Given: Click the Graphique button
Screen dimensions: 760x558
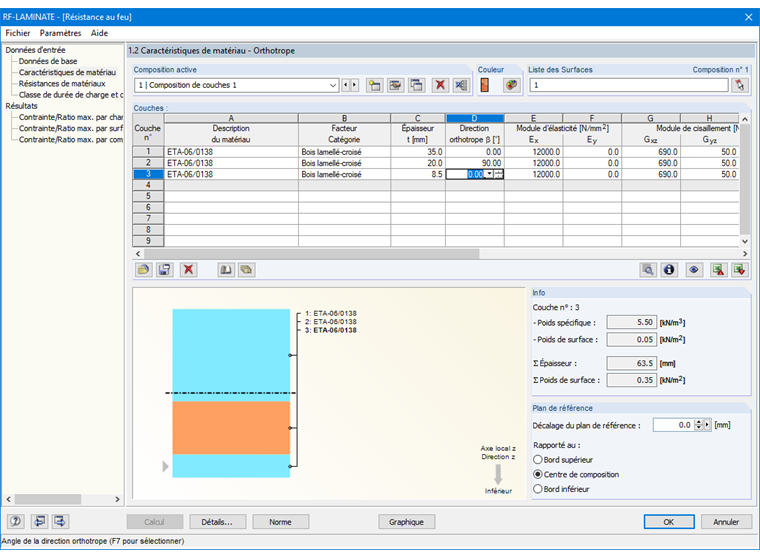Looking at the screenshot, I should click(406, 522).
